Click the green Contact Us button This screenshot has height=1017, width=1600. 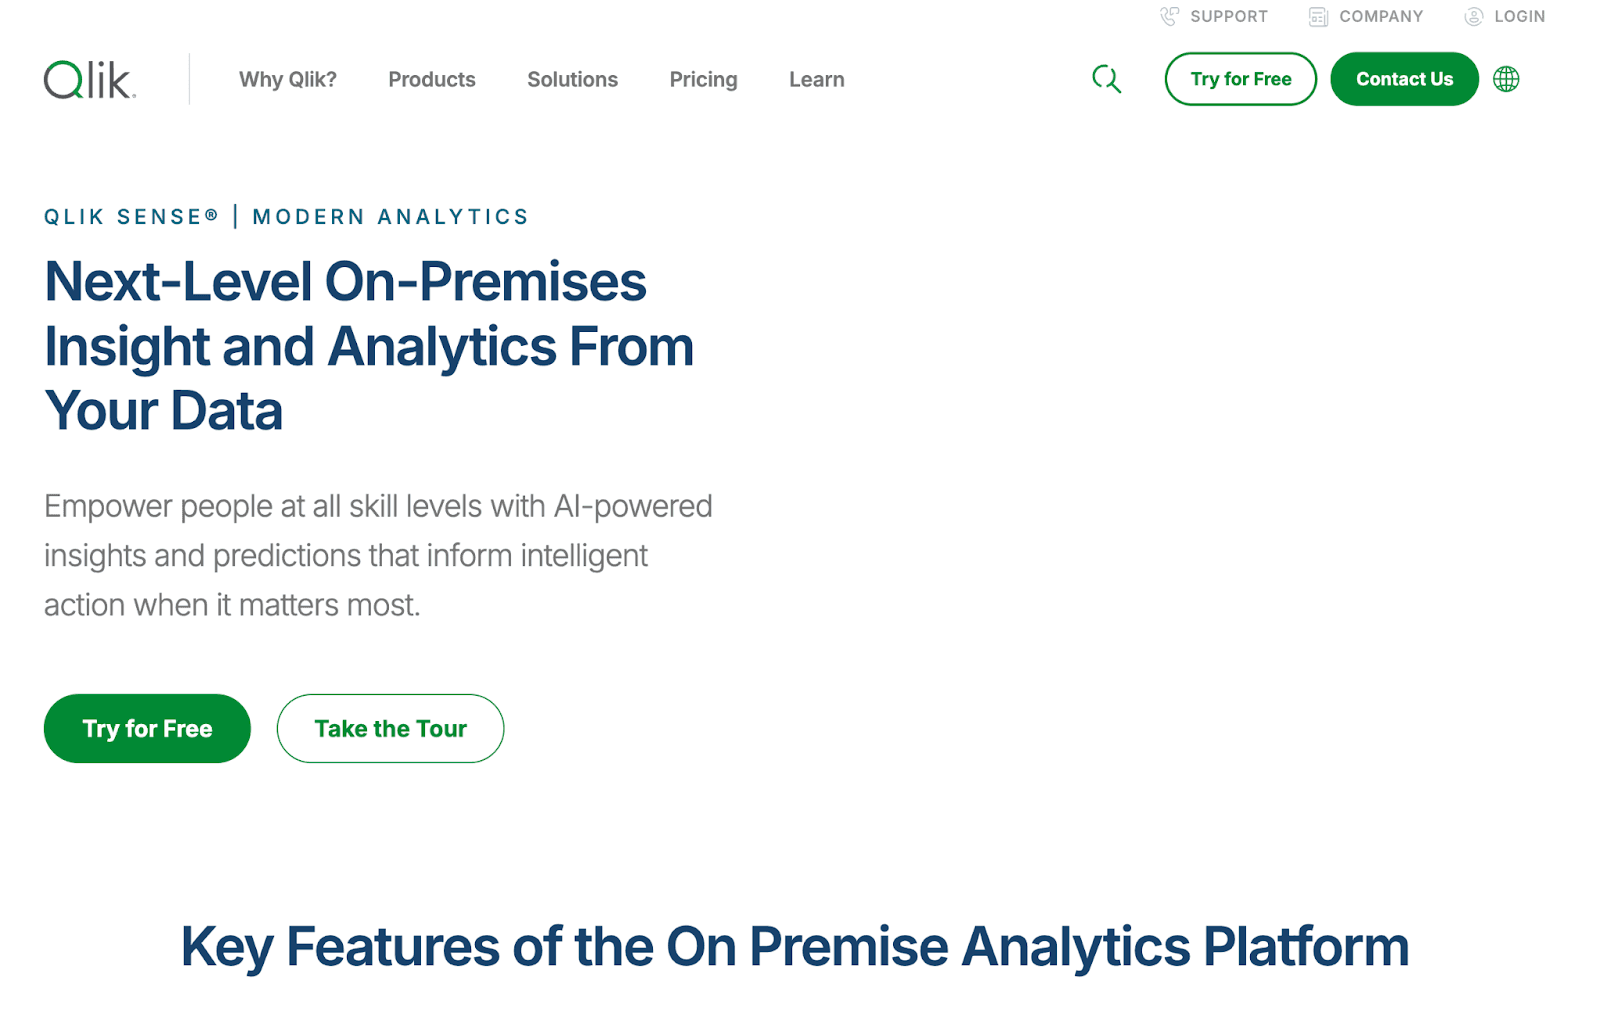click(1404, 79)
